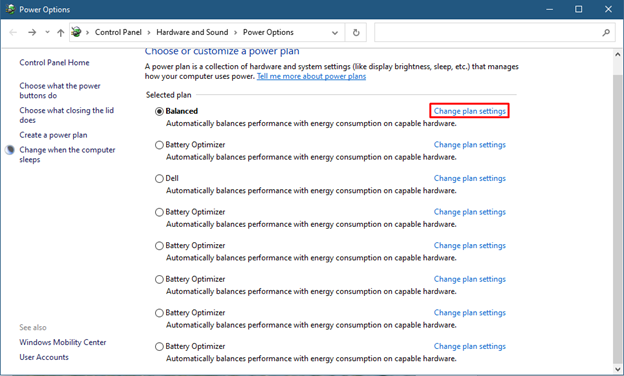This screenshot has width=624, height=376.
Task: Open Tell me more about power plans
Action: pyautogui.click(x=311, y=76)
